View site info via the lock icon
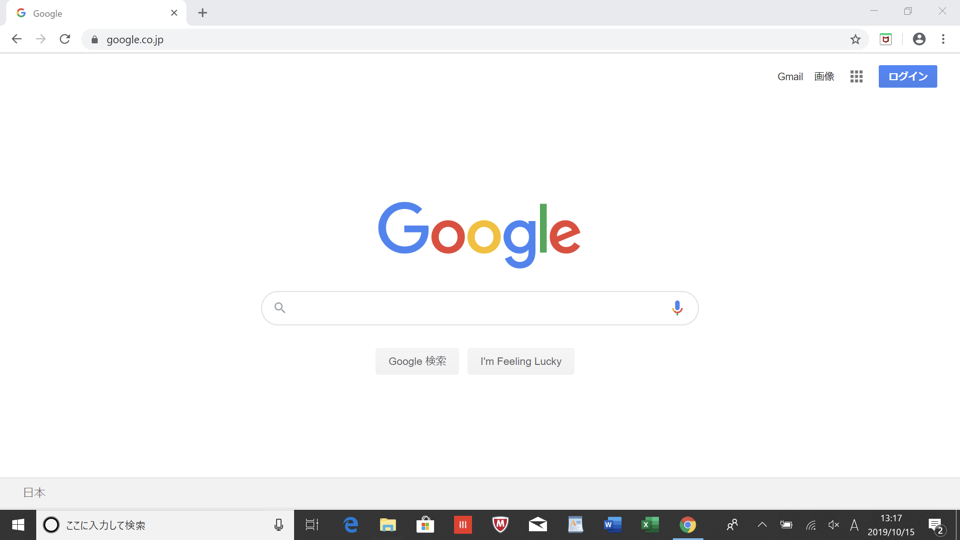The image size is (960, 540). 94,40
